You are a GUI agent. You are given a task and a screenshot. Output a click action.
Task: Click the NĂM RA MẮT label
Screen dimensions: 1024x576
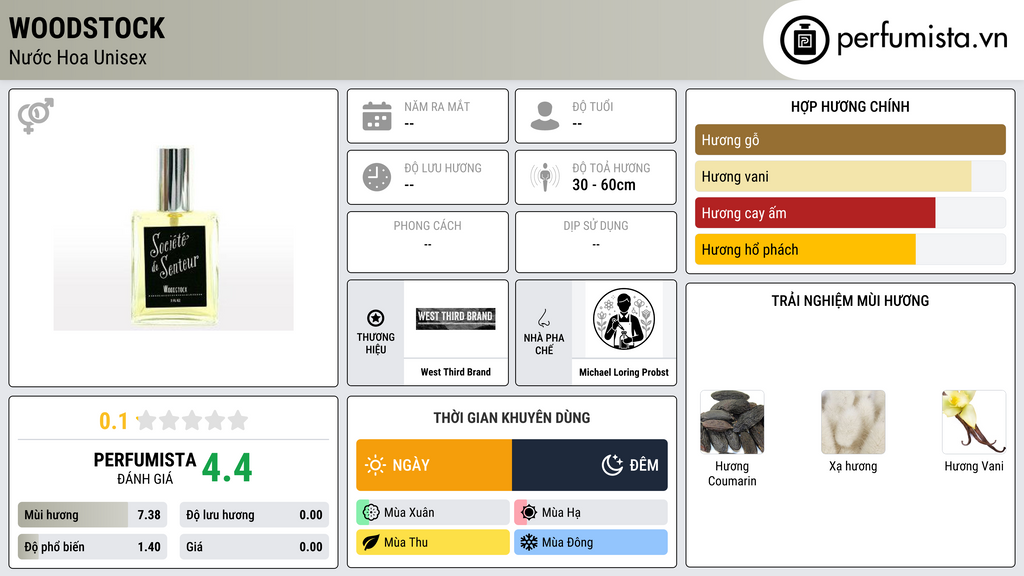[437, 106]
